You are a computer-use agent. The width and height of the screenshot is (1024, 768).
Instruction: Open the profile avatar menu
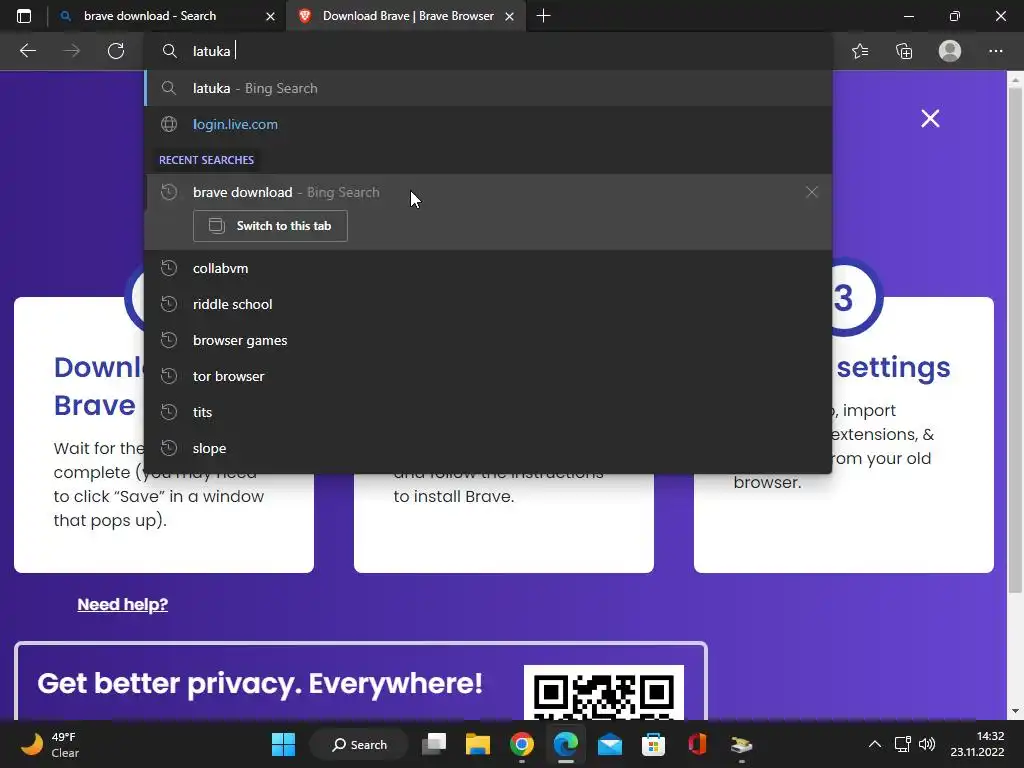click(950, 51)
